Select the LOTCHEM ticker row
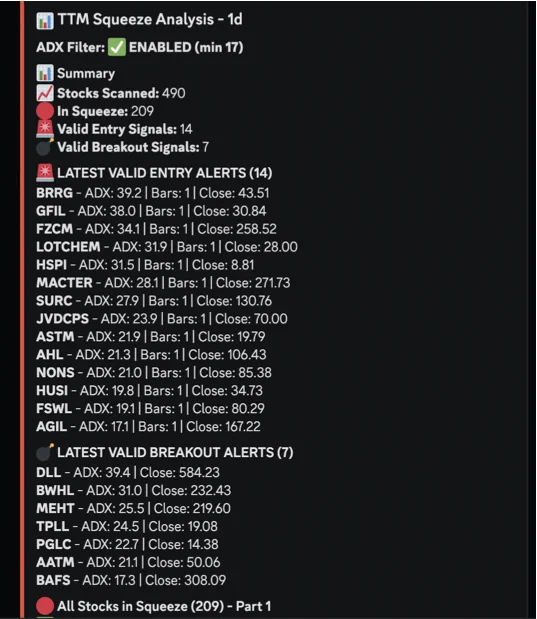537x619 pixels. pyautogui.click(x=167, y=247)
